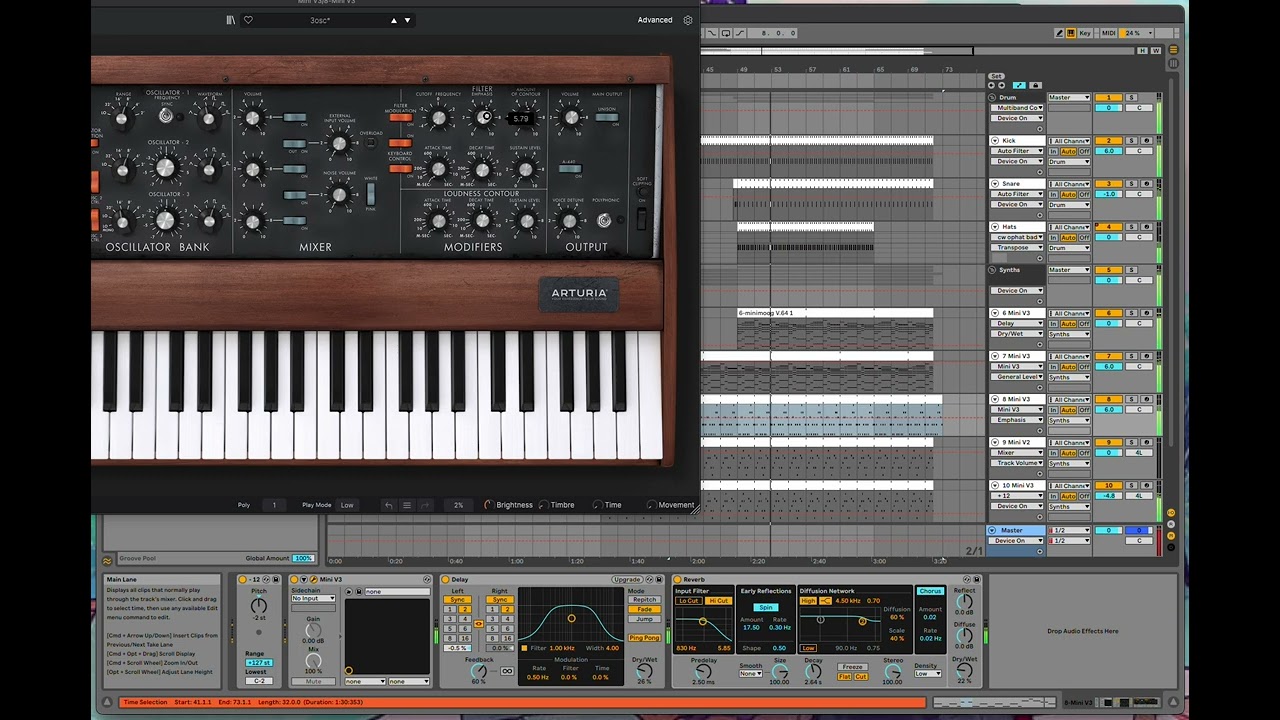
Task: Toggle the draw mode pencil icon
Action: pyautogui.click(x=1060, y=33)
